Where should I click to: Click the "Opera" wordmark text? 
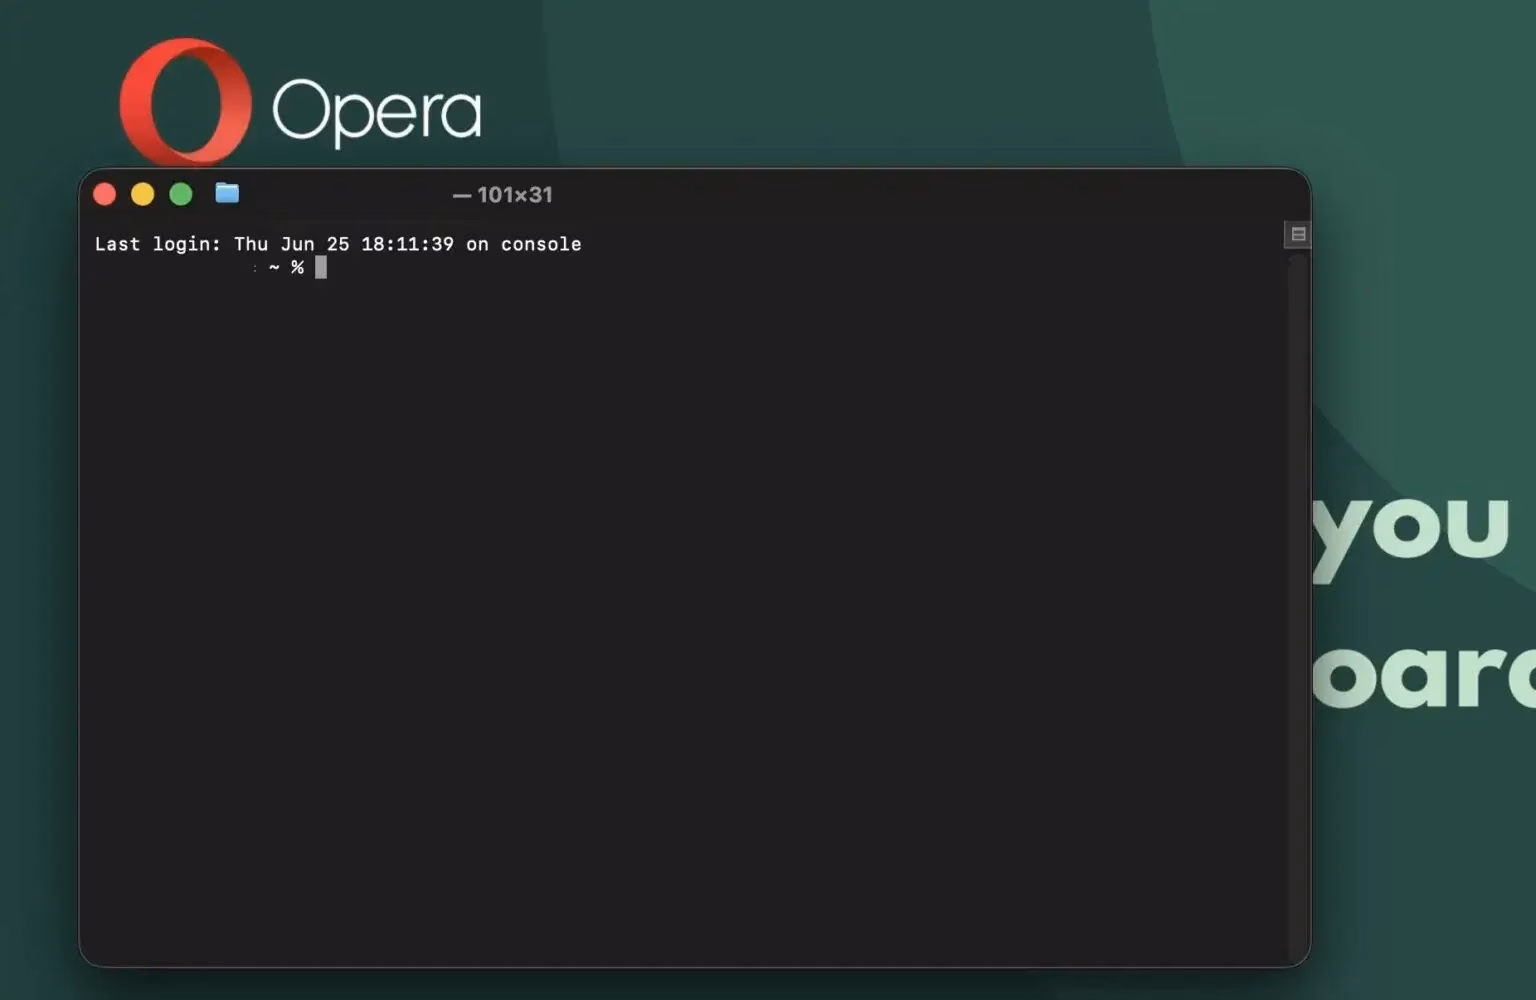(377, 111)
